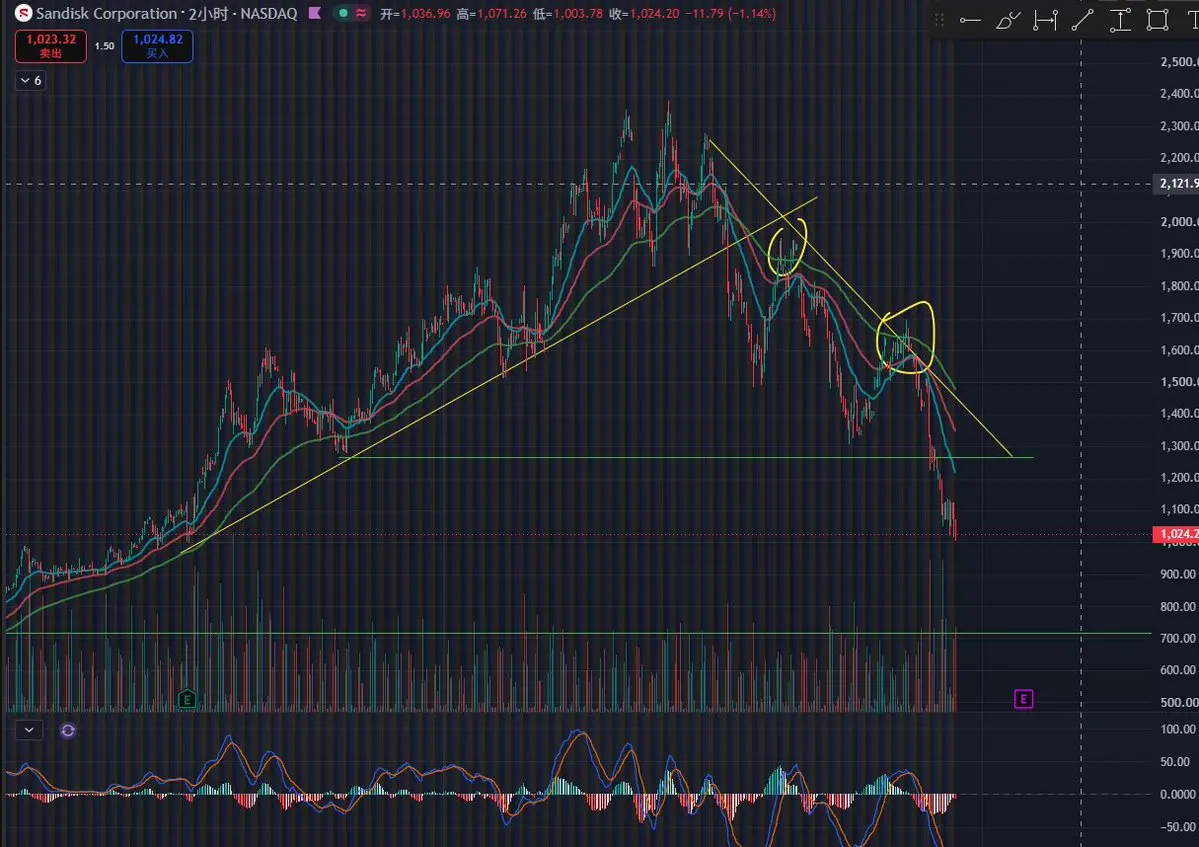Click the low value 1,003.78 in legend
This screenshot has width=1199, height=847.
(x=578, y=14)
